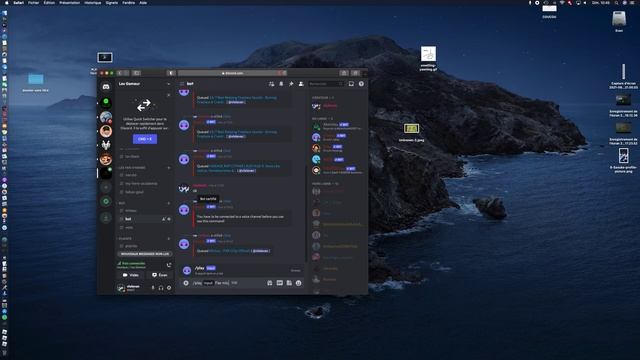Image resolution: width=640 pixels, height=360 pixels.
Task: Select the green circle server icon
Action: pos(106,102)
